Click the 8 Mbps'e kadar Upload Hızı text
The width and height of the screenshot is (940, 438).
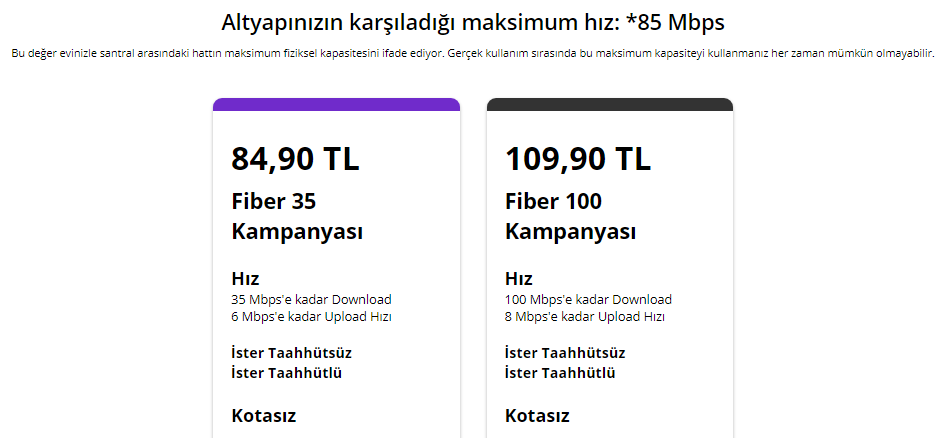pos(585,316)
